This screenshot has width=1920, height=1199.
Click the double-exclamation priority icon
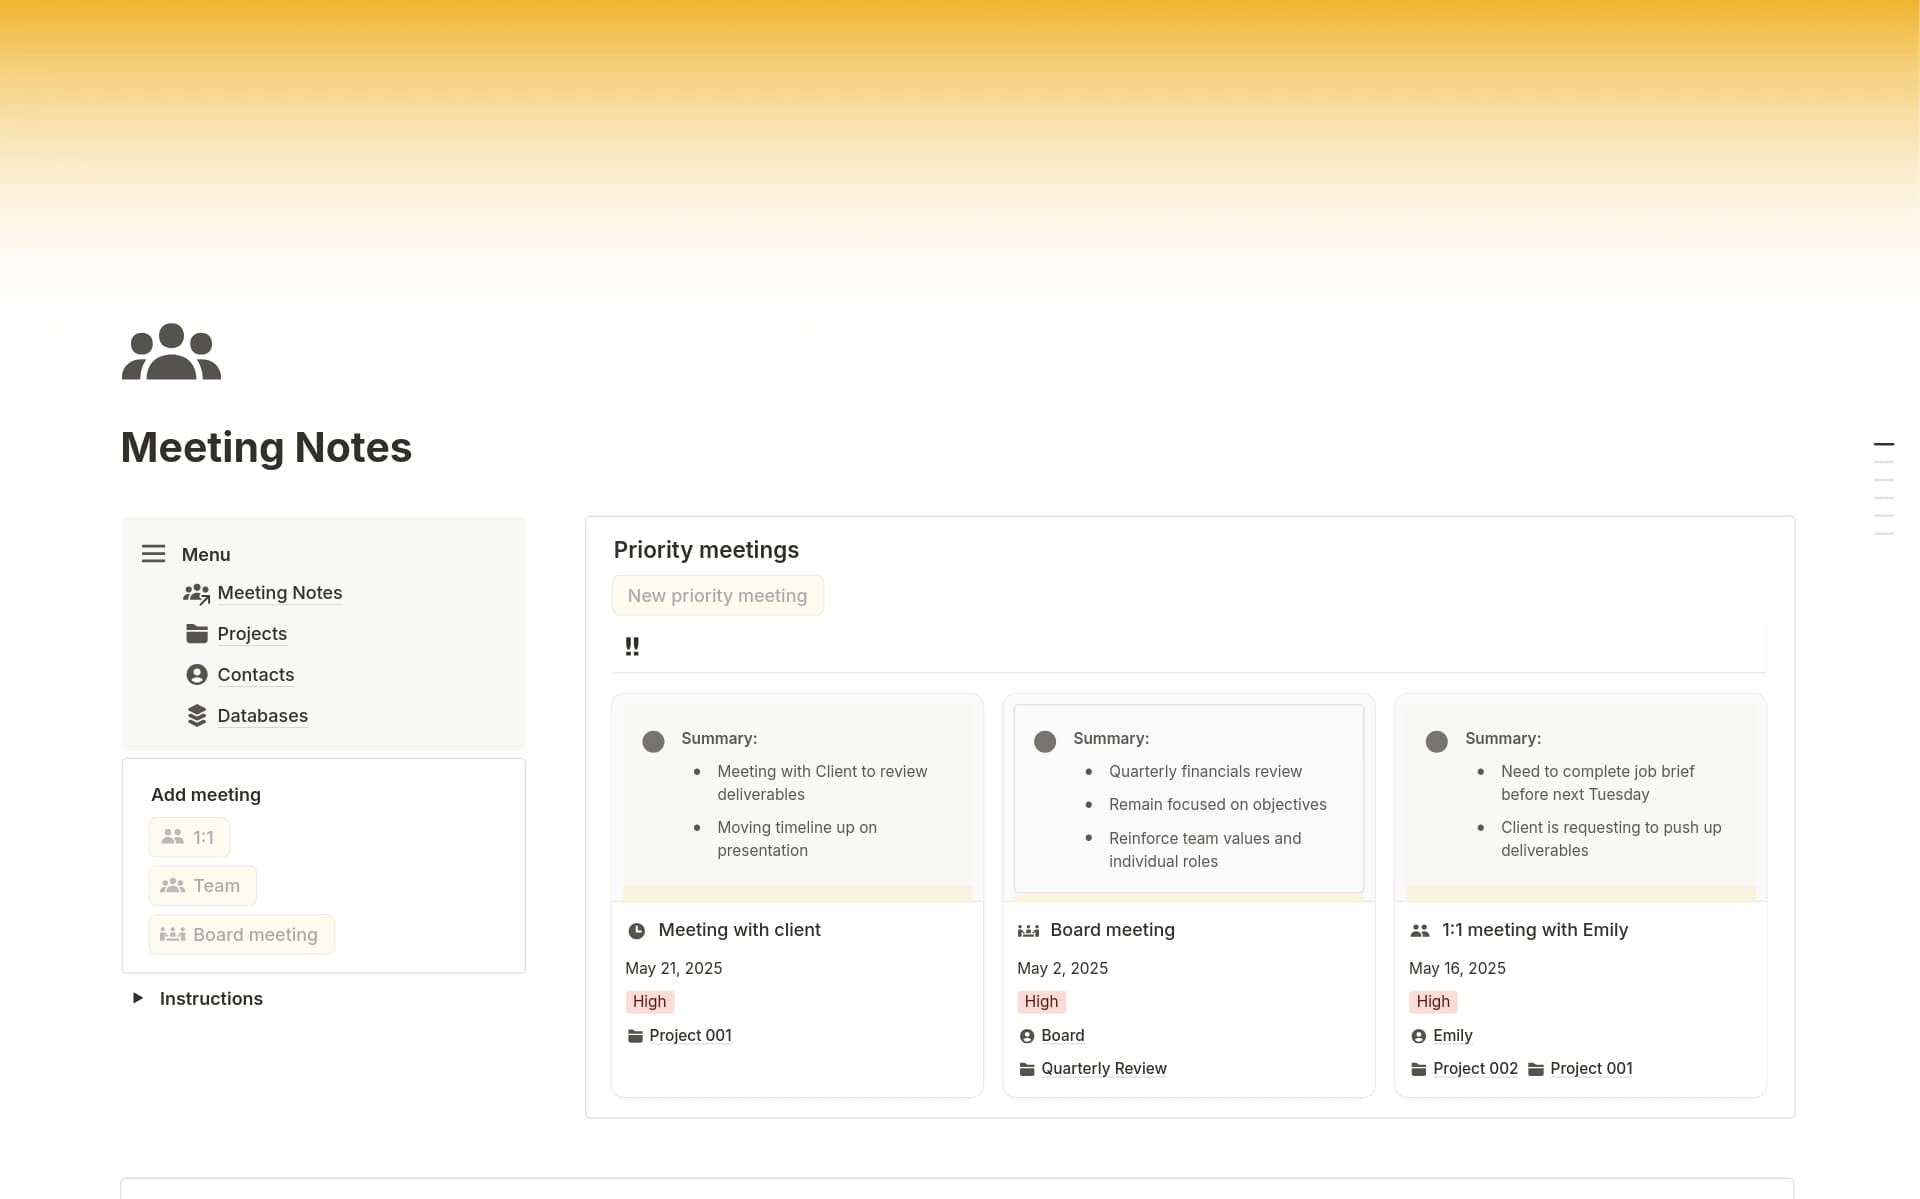pos(632,646)
